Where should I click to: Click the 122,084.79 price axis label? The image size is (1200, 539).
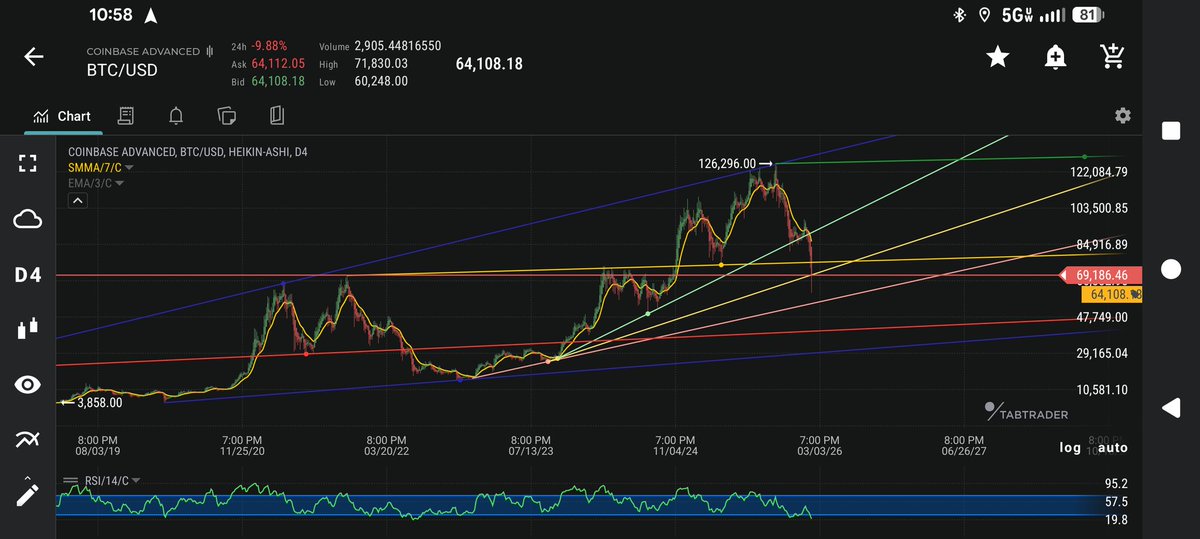1099,172
